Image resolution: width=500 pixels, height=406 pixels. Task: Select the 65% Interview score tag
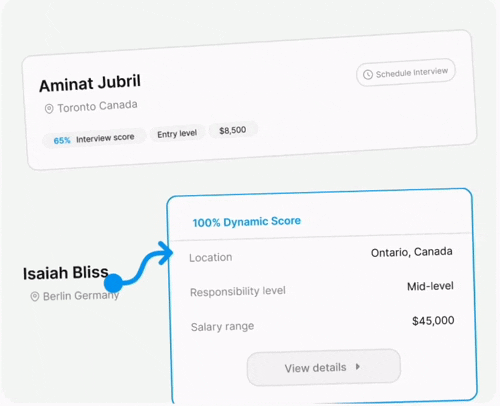click(x=94, y=139)
